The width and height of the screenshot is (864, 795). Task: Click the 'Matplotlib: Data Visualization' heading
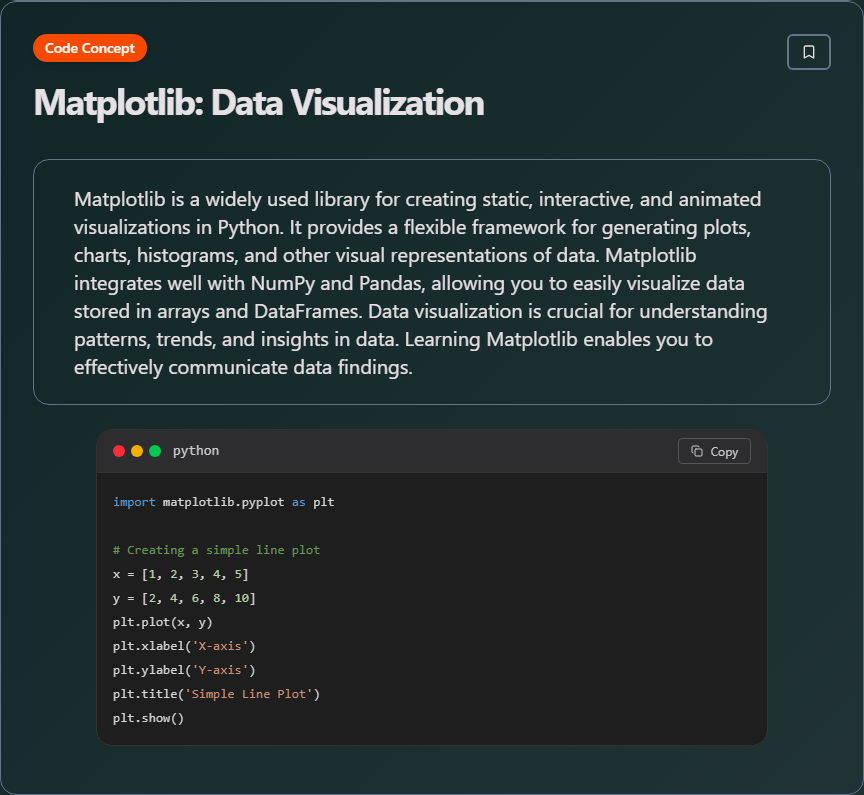[x=259, y=103]
